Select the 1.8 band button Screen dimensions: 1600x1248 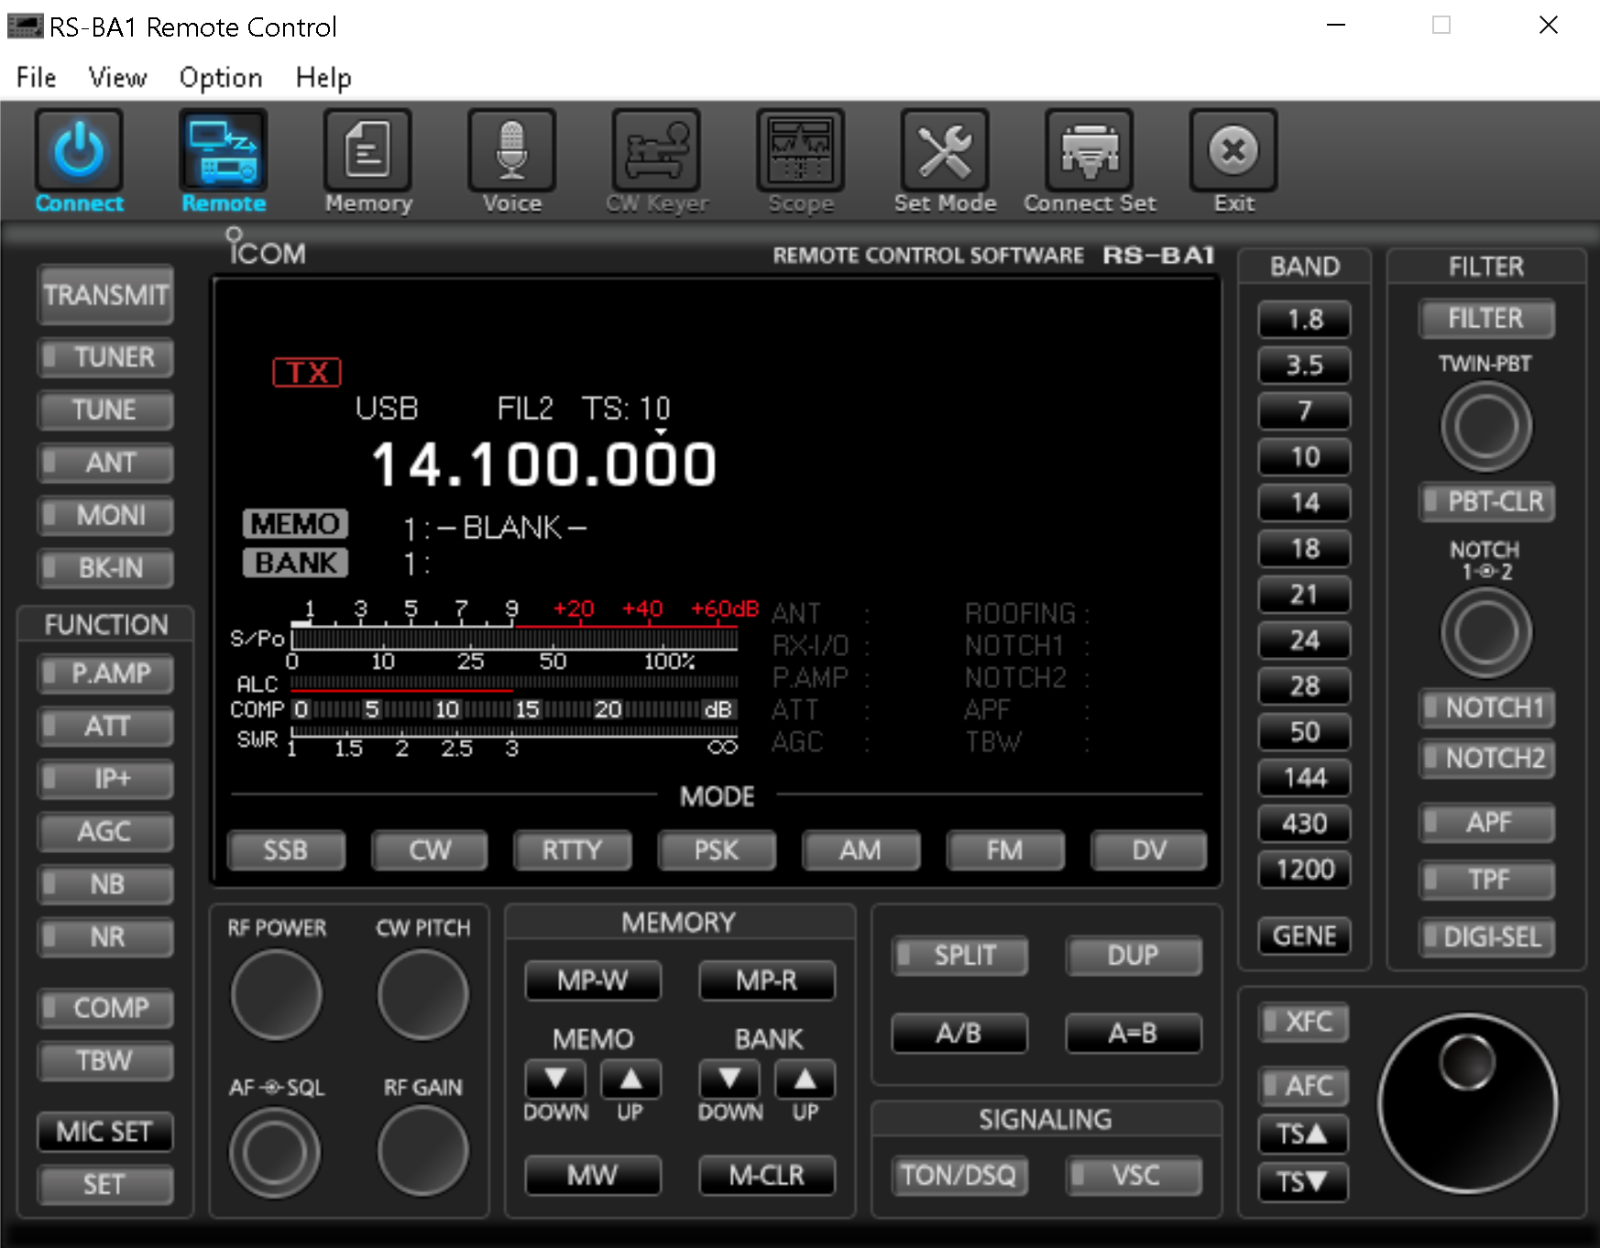1304,320
